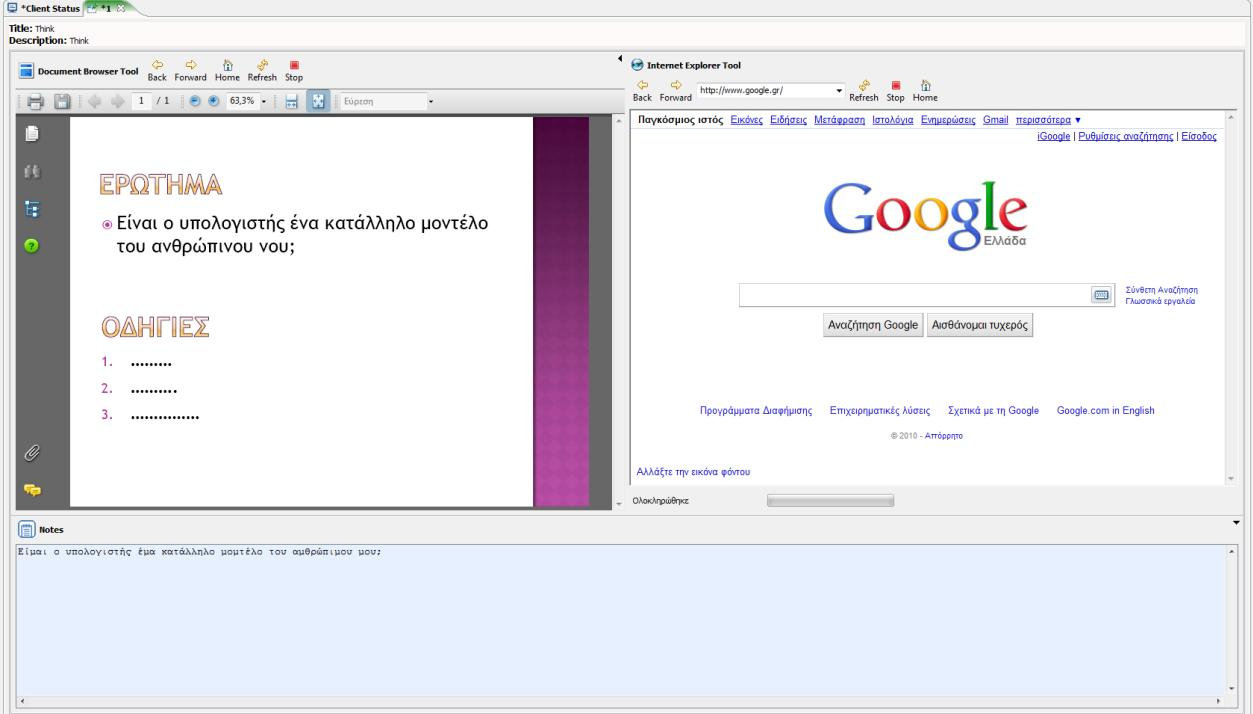The width and height of the screenshot is (1253, 714).
Task: Open the Pages panel in PDF sidebar
Action: (x=31, y=134)
